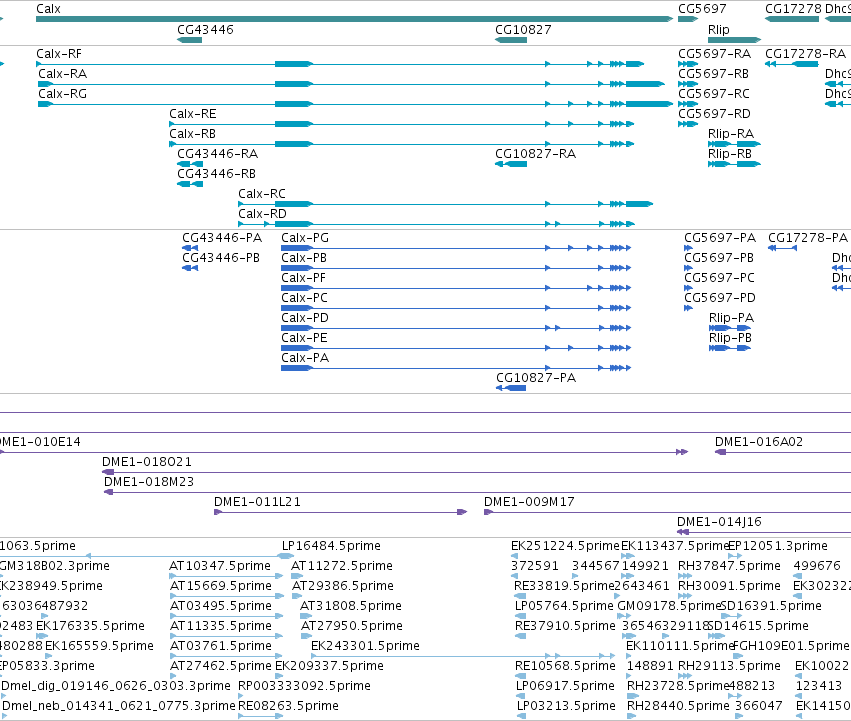Select protein CG43446-PA
This screenshot has height=721, width=851.
click(222, 238)
